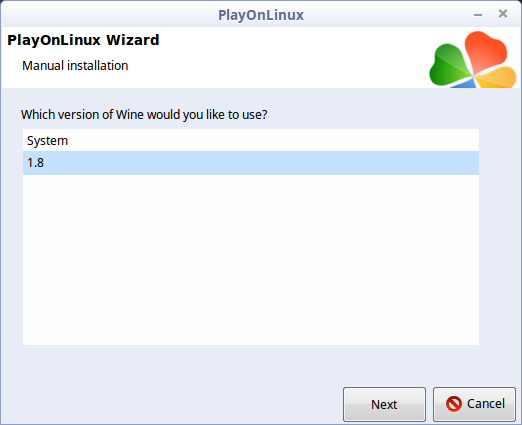
Task: Click the PlayOnLinux Wizard heading
Action: 83,40
